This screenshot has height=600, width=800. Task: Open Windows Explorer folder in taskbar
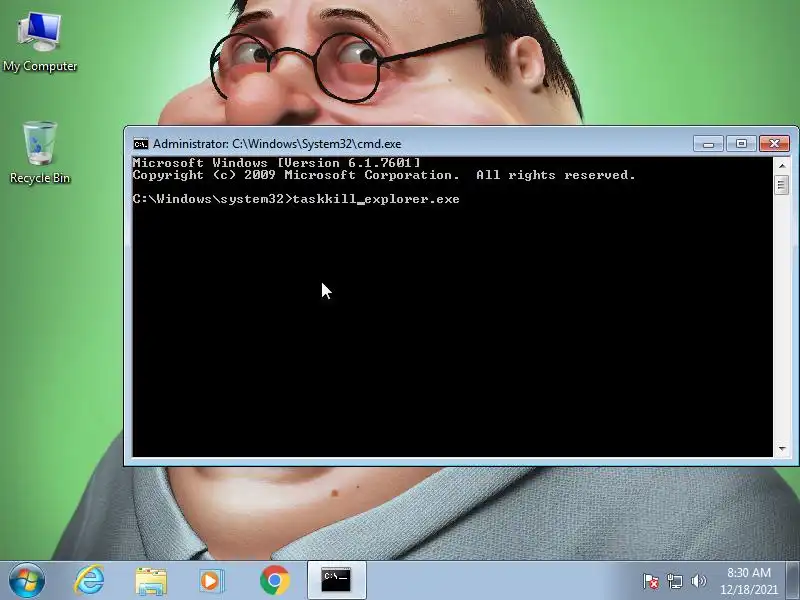(151, 581)
